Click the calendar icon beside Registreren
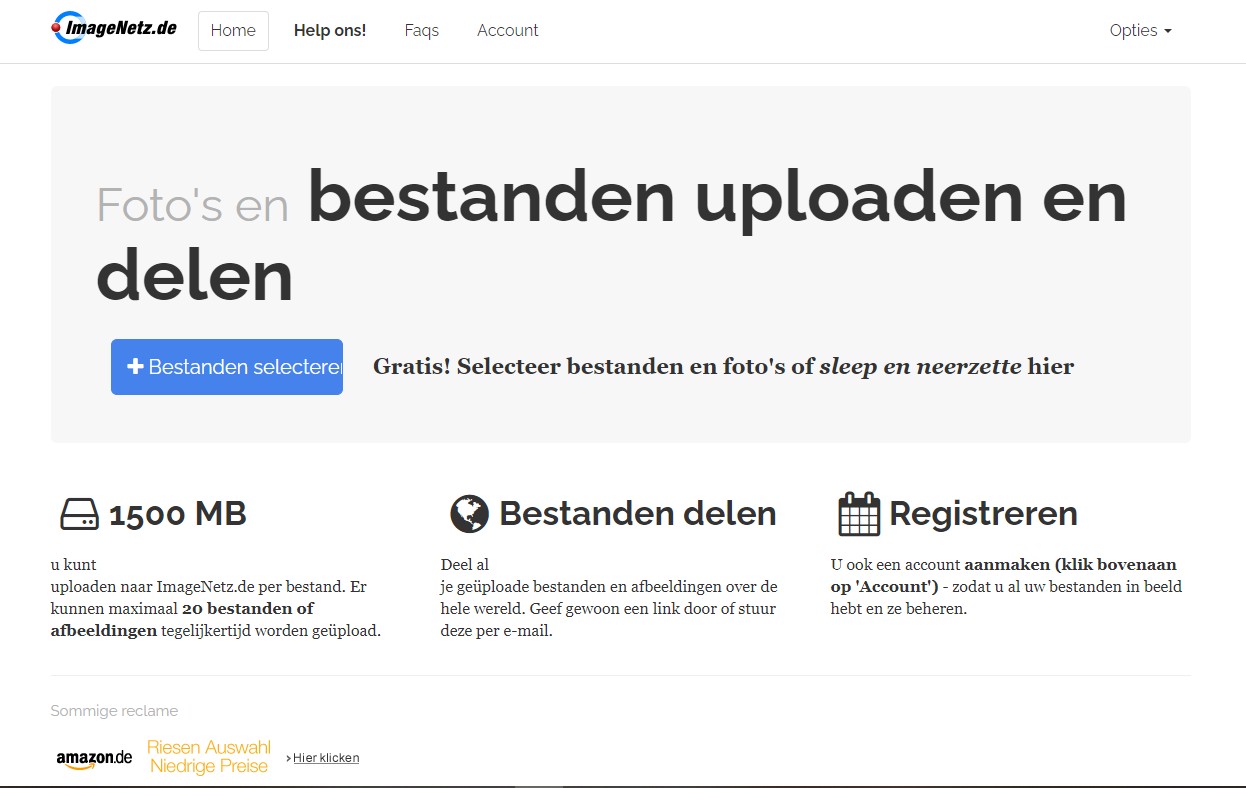The width and height of the screenshot is (1246, 788). point(858,513)
